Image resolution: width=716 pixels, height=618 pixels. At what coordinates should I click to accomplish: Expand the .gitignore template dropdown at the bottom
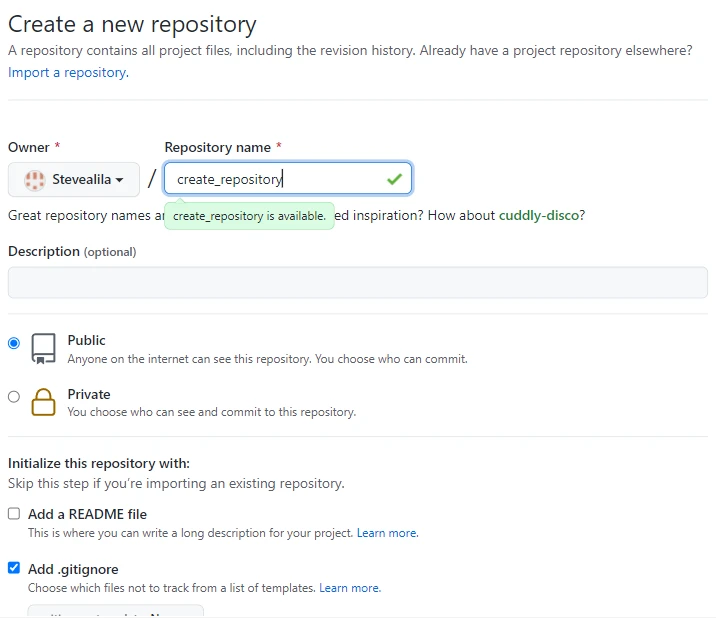(115, 611)
